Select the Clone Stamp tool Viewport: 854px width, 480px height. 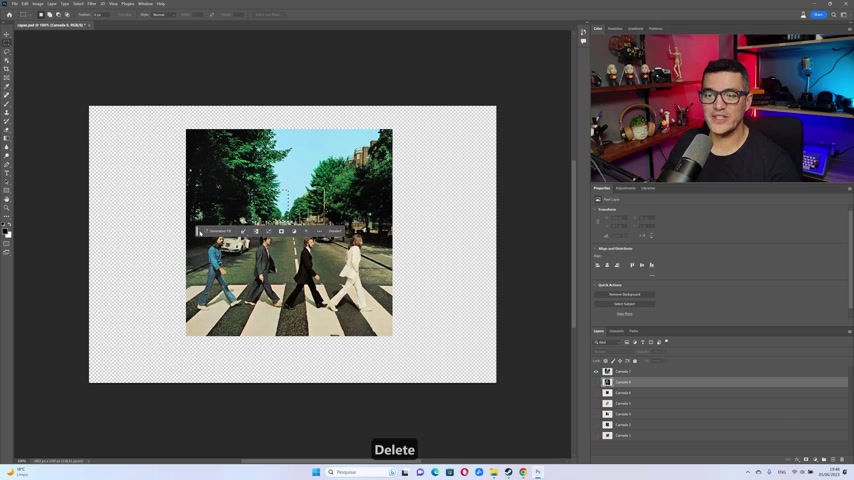tap(7, 113)
